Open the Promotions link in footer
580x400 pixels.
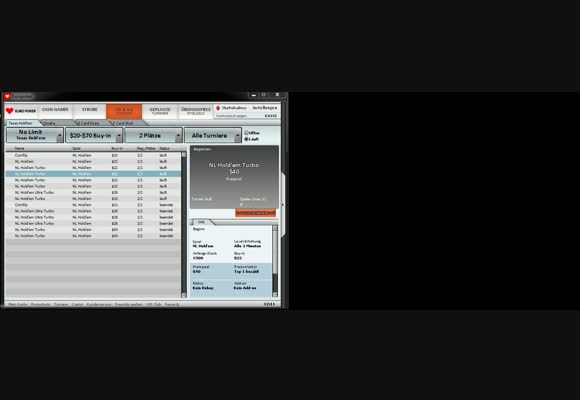point(40,305)
